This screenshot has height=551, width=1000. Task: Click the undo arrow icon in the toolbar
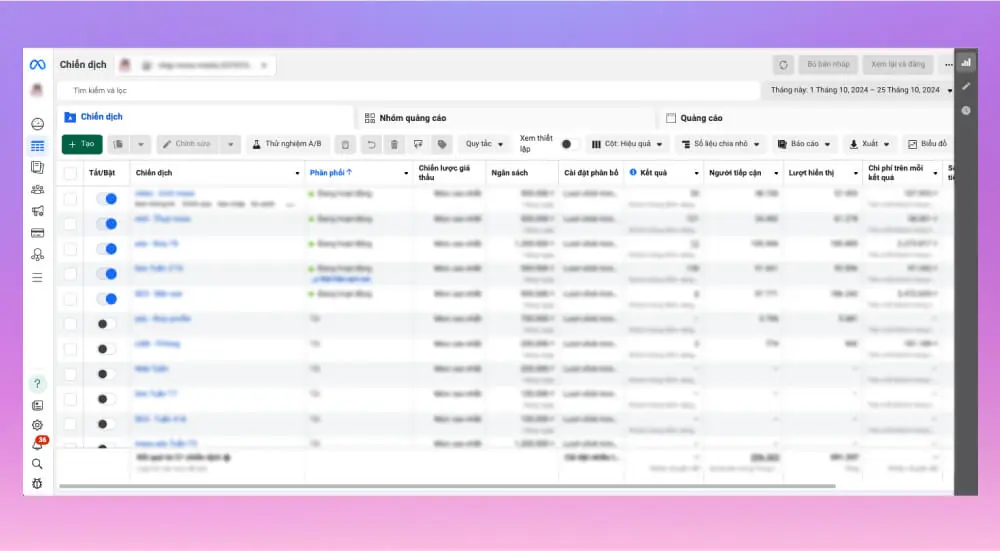(x=371, y=144)
